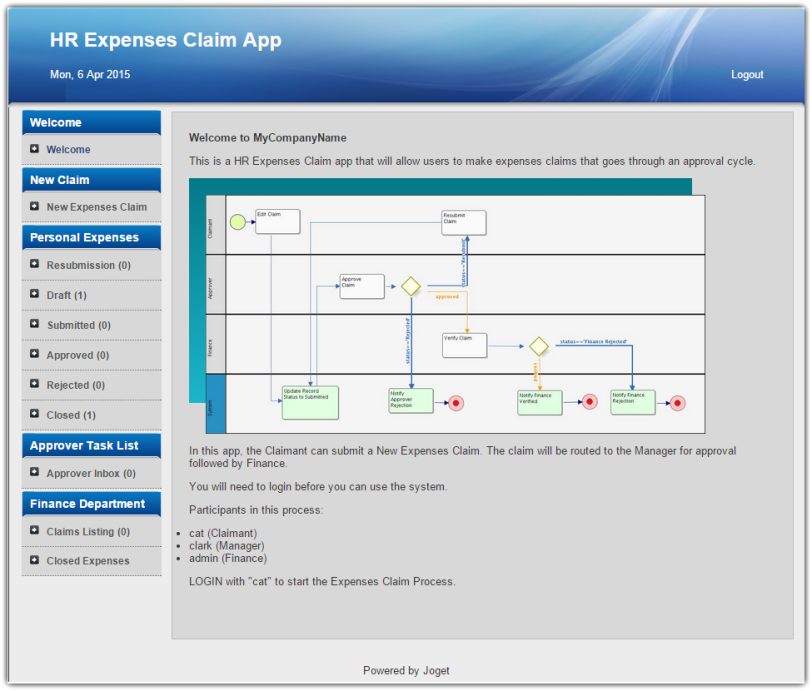Click the plus icon next to Approved
Image resolution: width=812 pixels, height=691 pixels.
[35, 355]
